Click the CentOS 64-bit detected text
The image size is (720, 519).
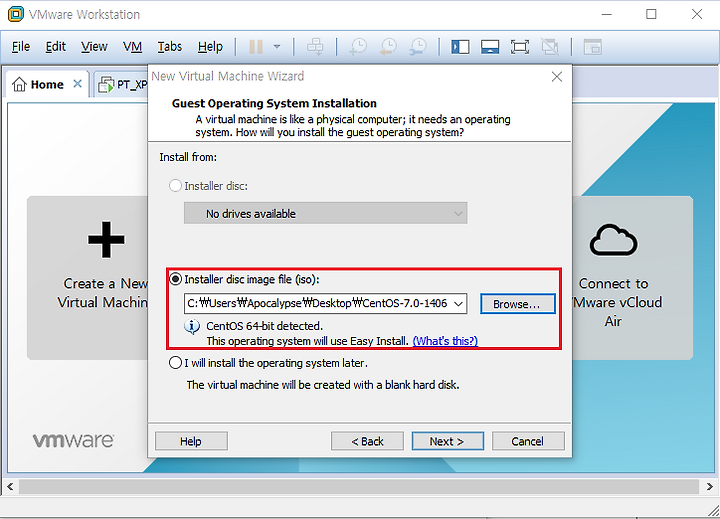point(264,326)
